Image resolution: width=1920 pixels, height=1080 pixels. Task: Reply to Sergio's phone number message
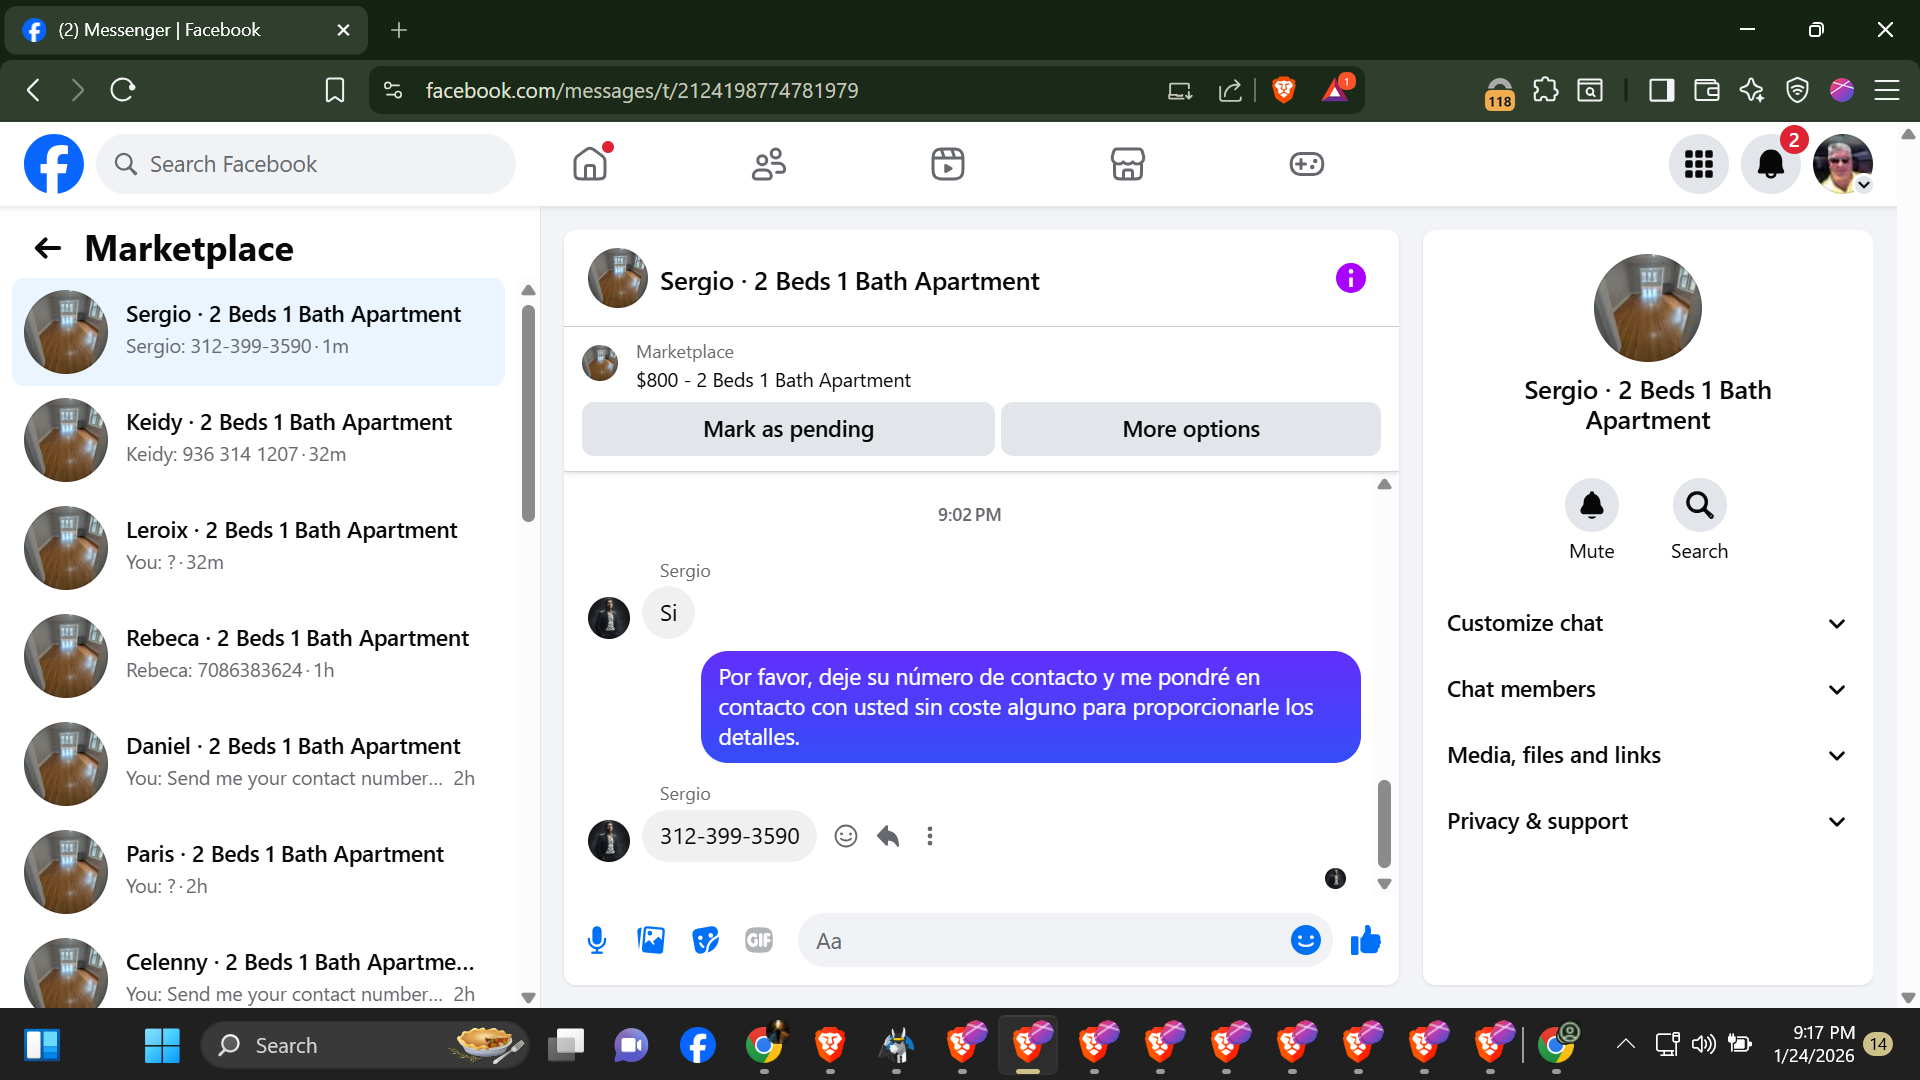pos(888,836)
